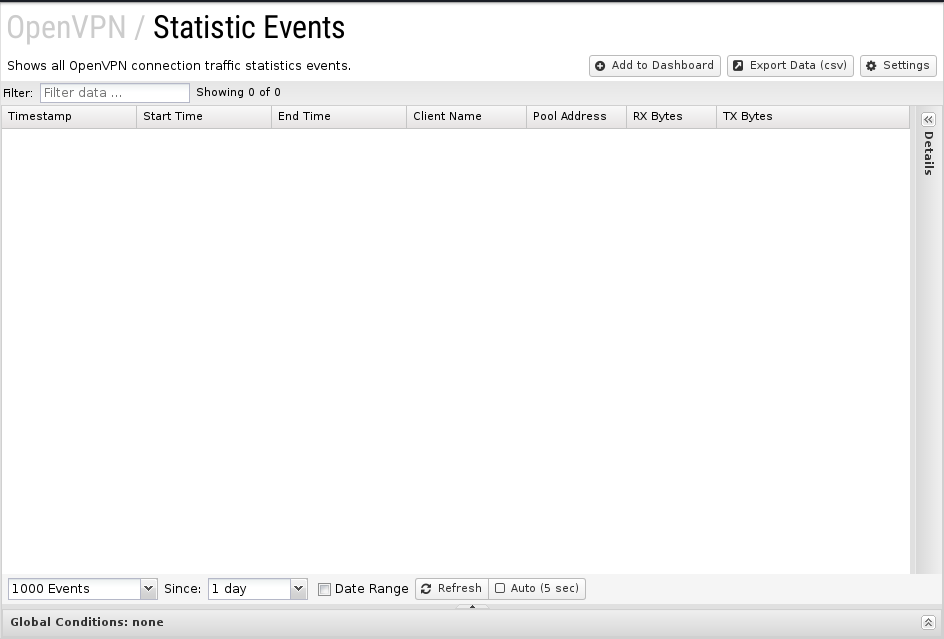This screenshot has width=944, height=639.
Task: Sort by Pool Address column header
Action: point(576,117)
